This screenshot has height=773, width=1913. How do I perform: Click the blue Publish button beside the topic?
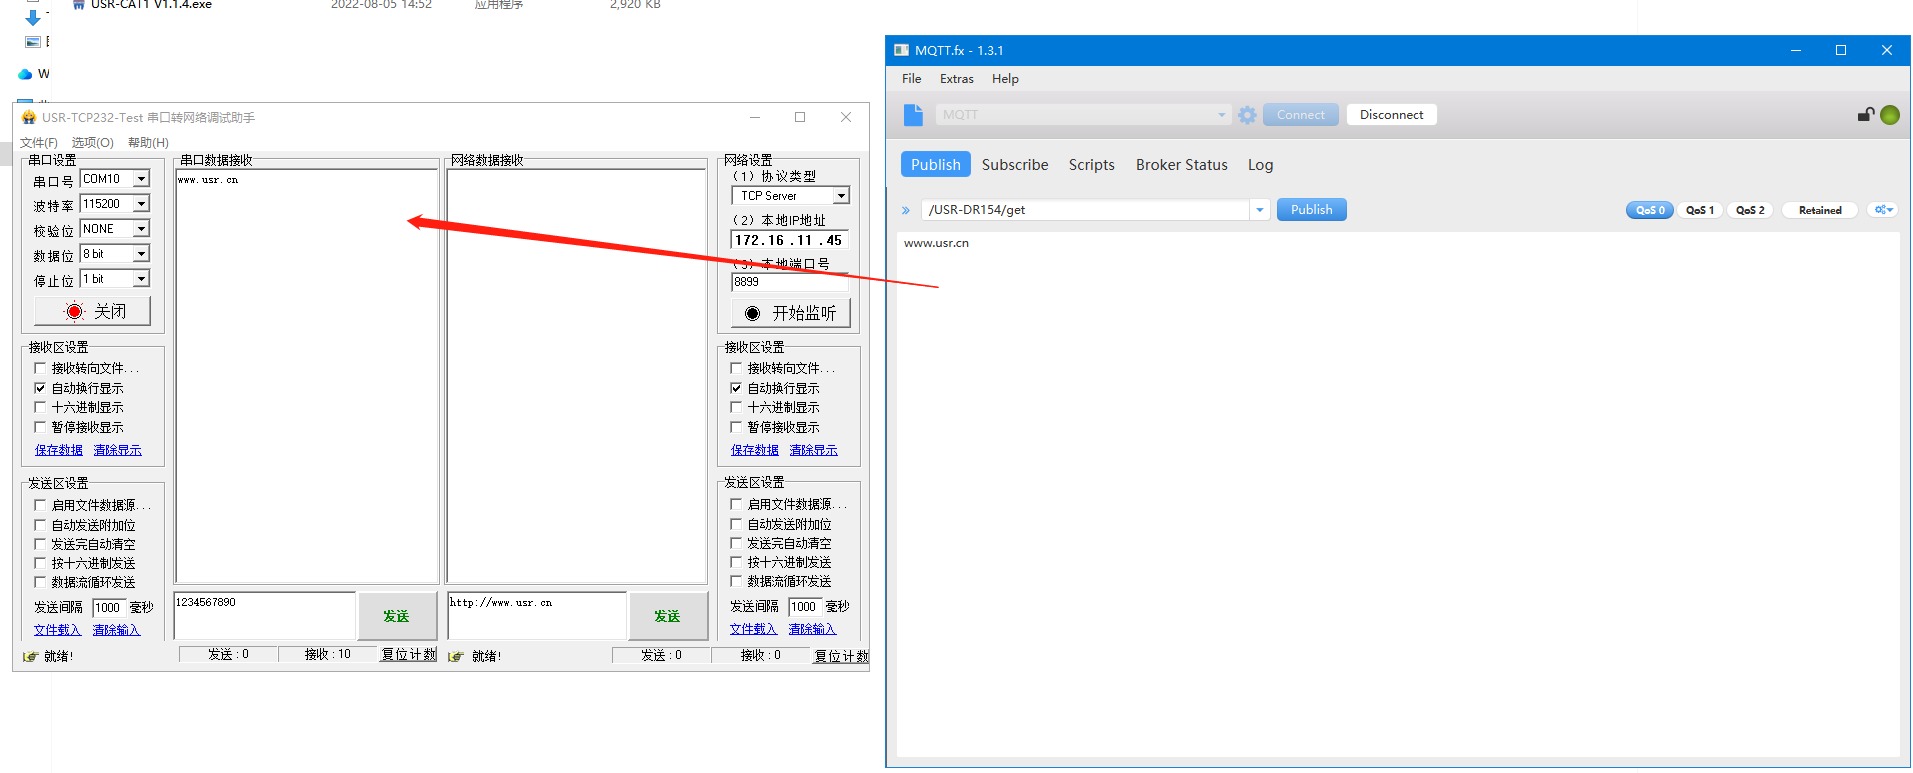1311,210
